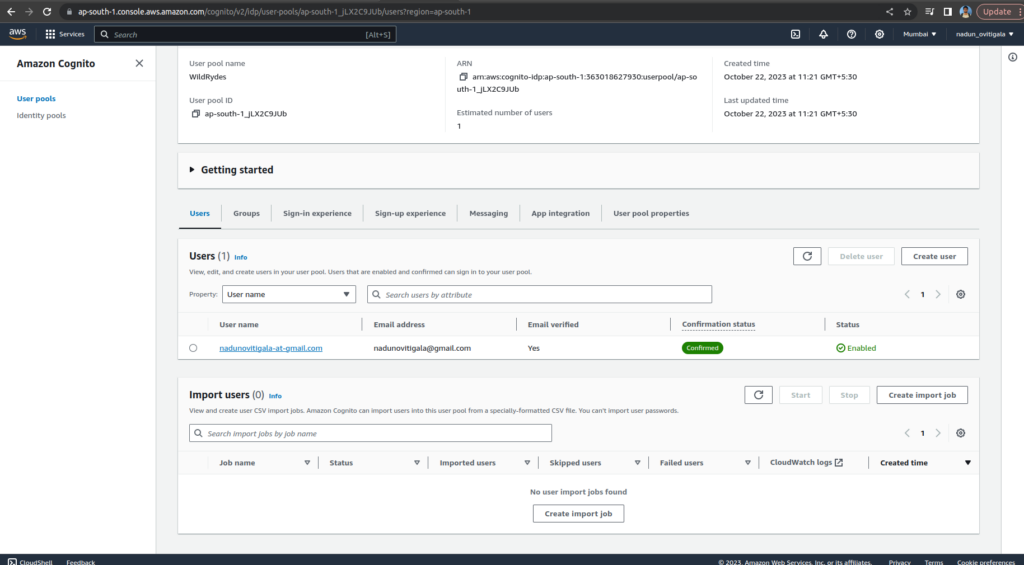Open browser side panel icon
This screenshot has width=1024, height=565.
pyautogui.click(x=948, y=12)
